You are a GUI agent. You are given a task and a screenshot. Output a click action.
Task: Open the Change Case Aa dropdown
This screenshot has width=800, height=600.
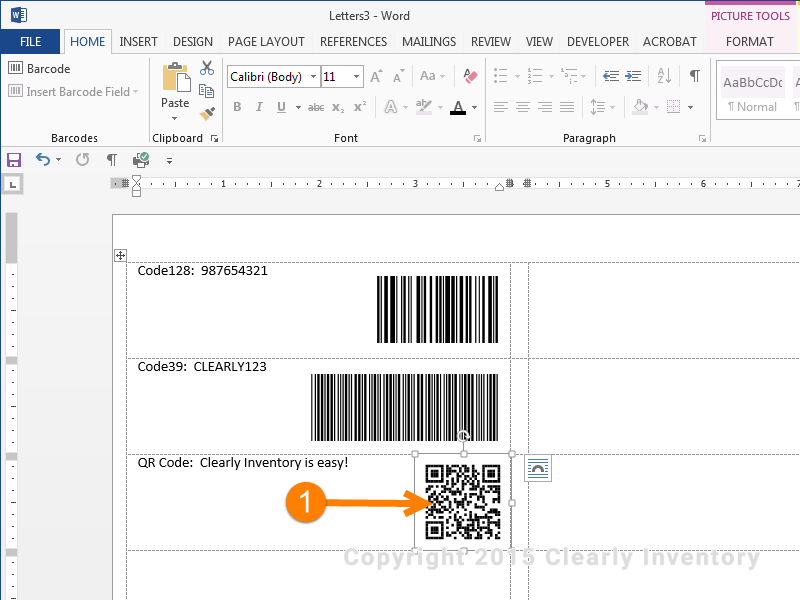[x=432, y=76]
